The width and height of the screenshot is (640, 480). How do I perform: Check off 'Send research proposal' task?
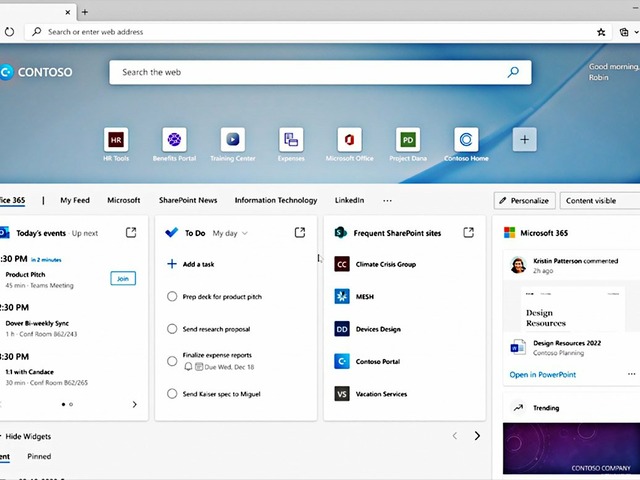(x=172, y=329)
